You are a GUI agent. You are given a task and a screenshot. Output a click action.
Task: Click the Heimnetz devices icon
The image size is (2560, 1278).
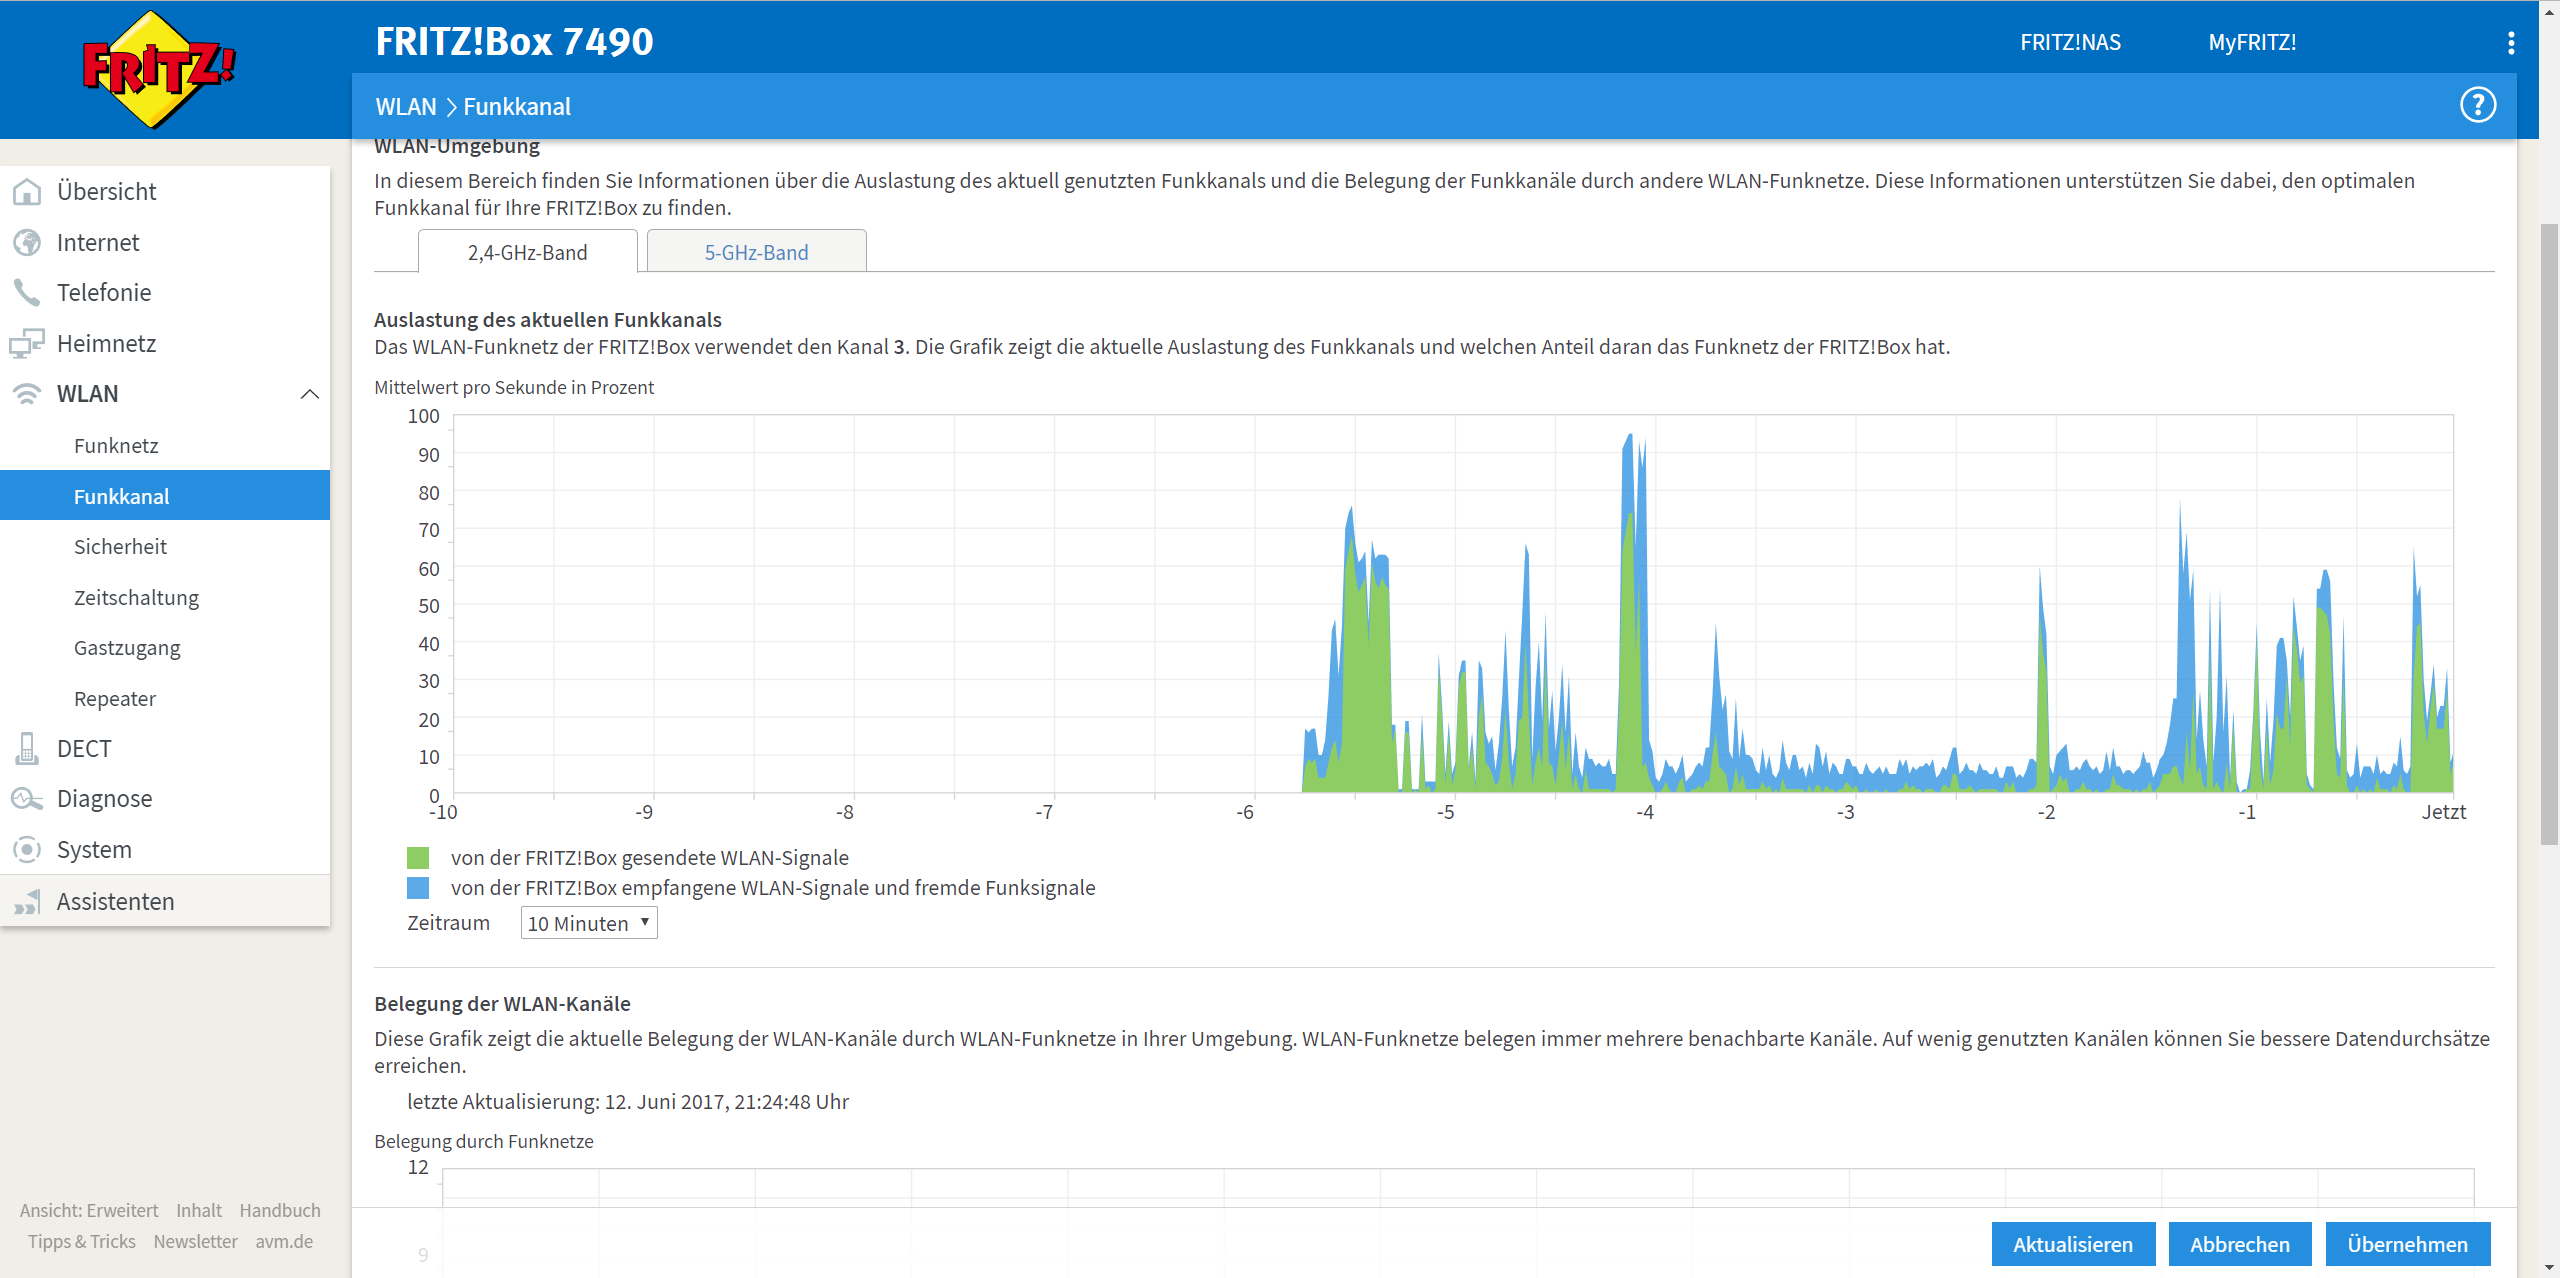(27, 343)
